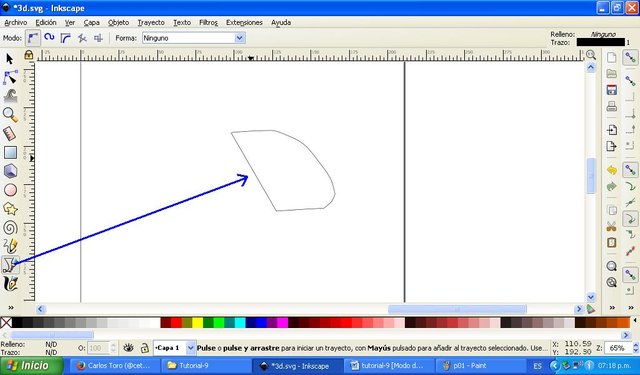Select the Ellipse/Circle tool
The width and height of the screenshot is (640, 375).
pos(10,190)
